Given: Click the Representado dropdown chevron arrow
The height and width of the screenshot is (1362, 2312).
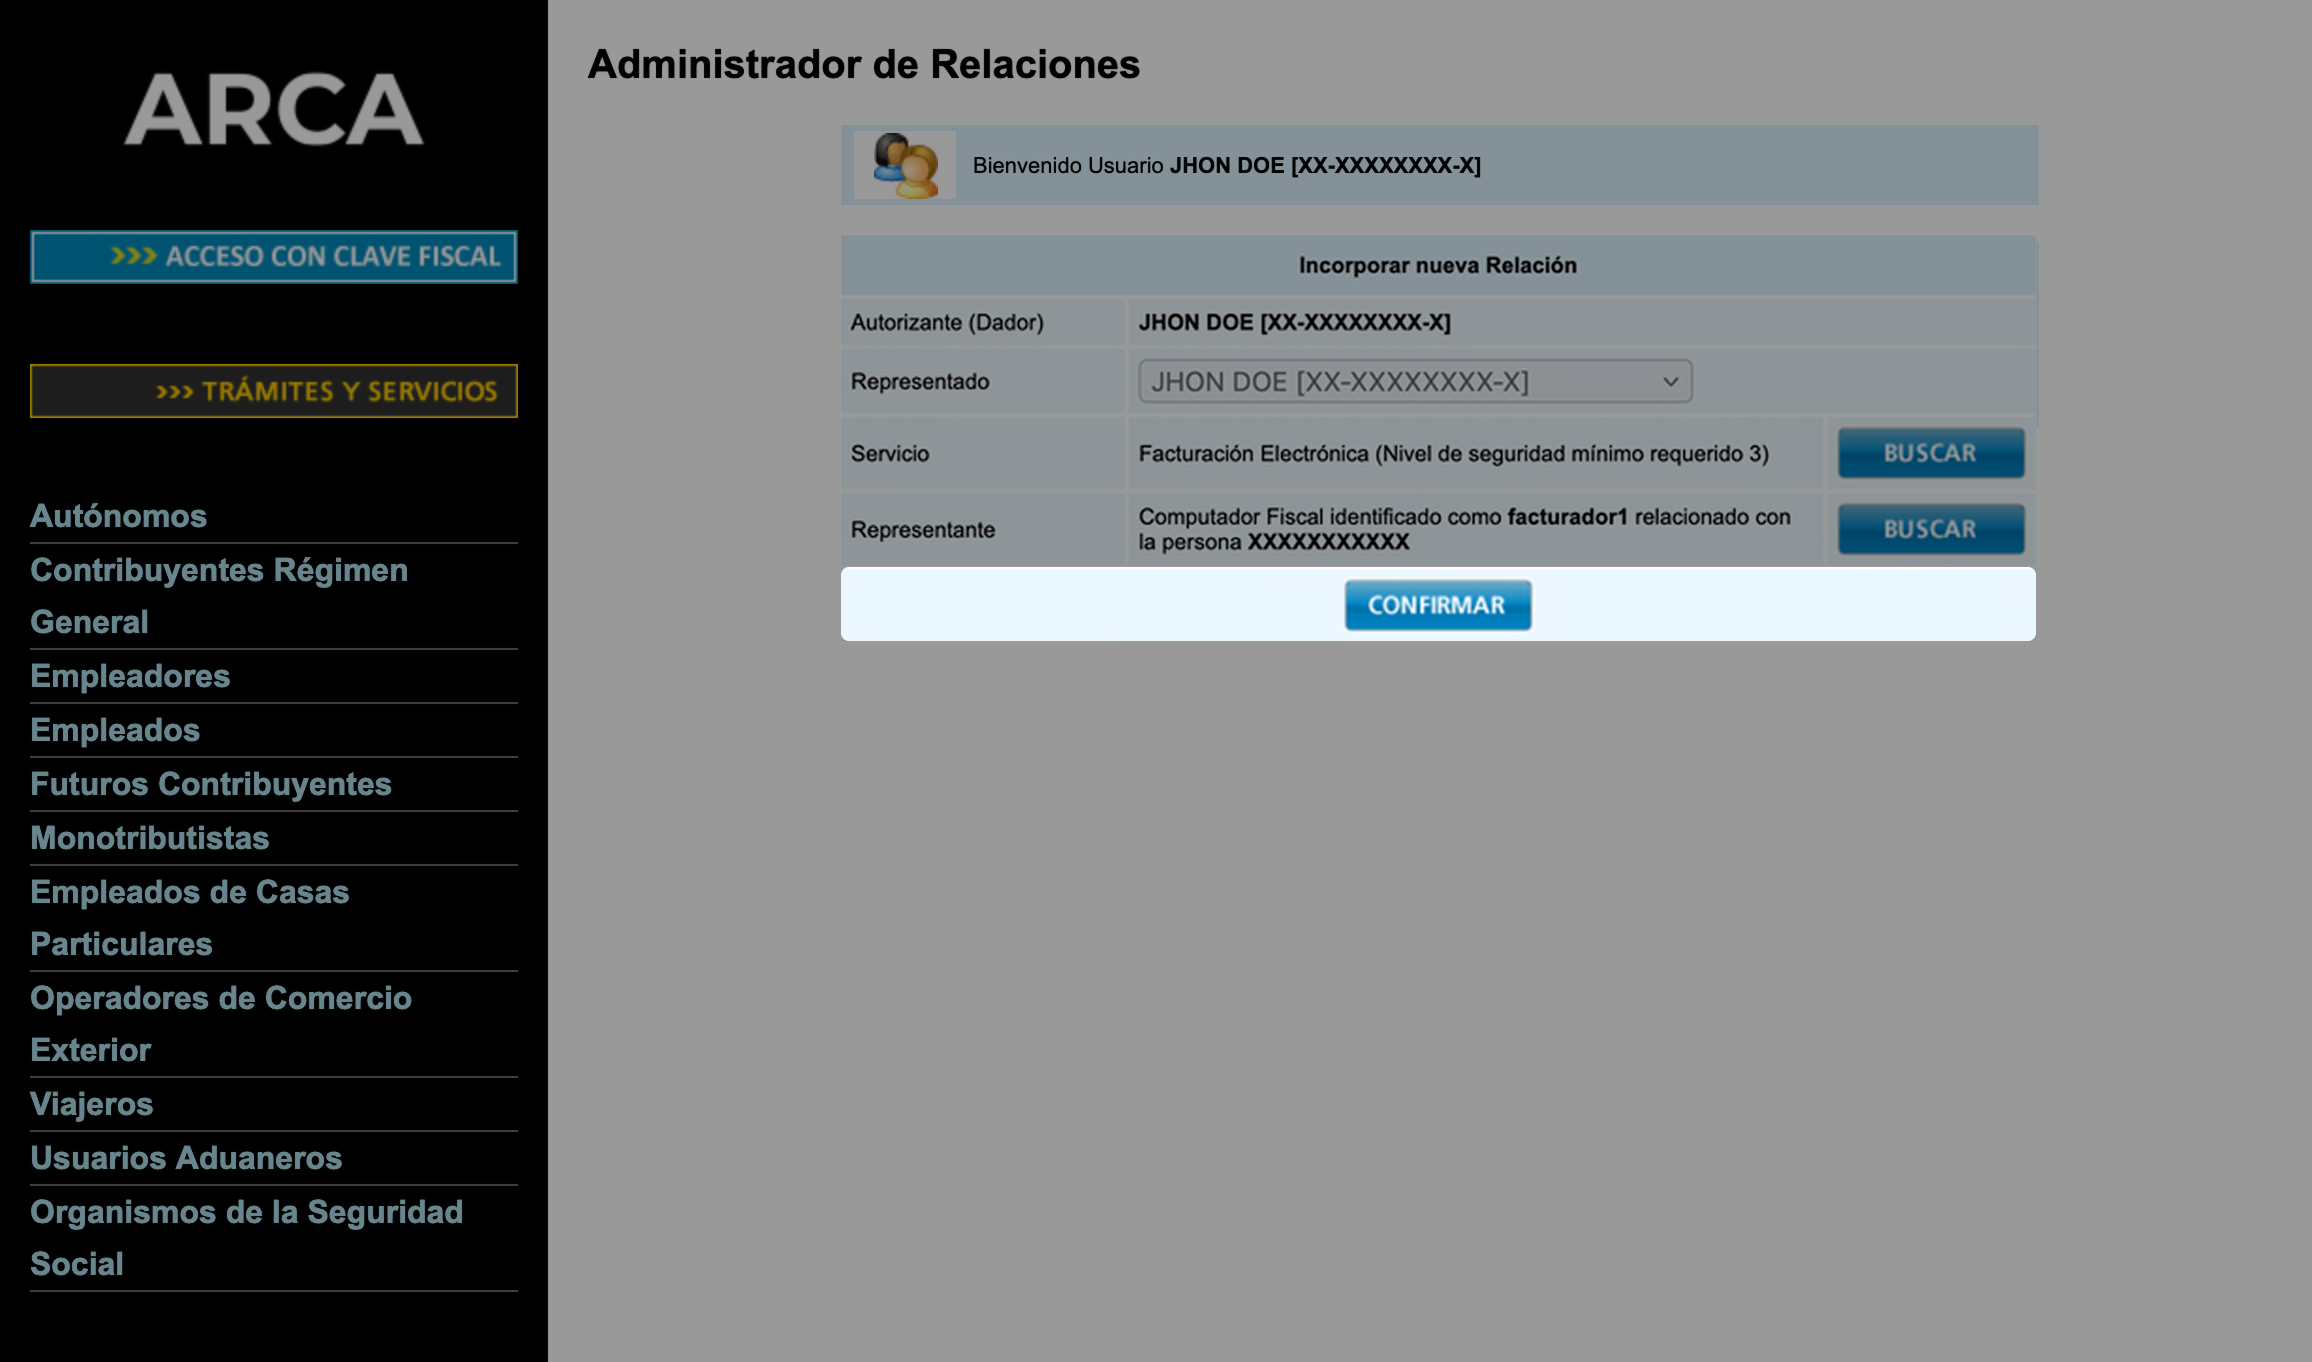Looking at the screenshot, I should (1670, 381).
